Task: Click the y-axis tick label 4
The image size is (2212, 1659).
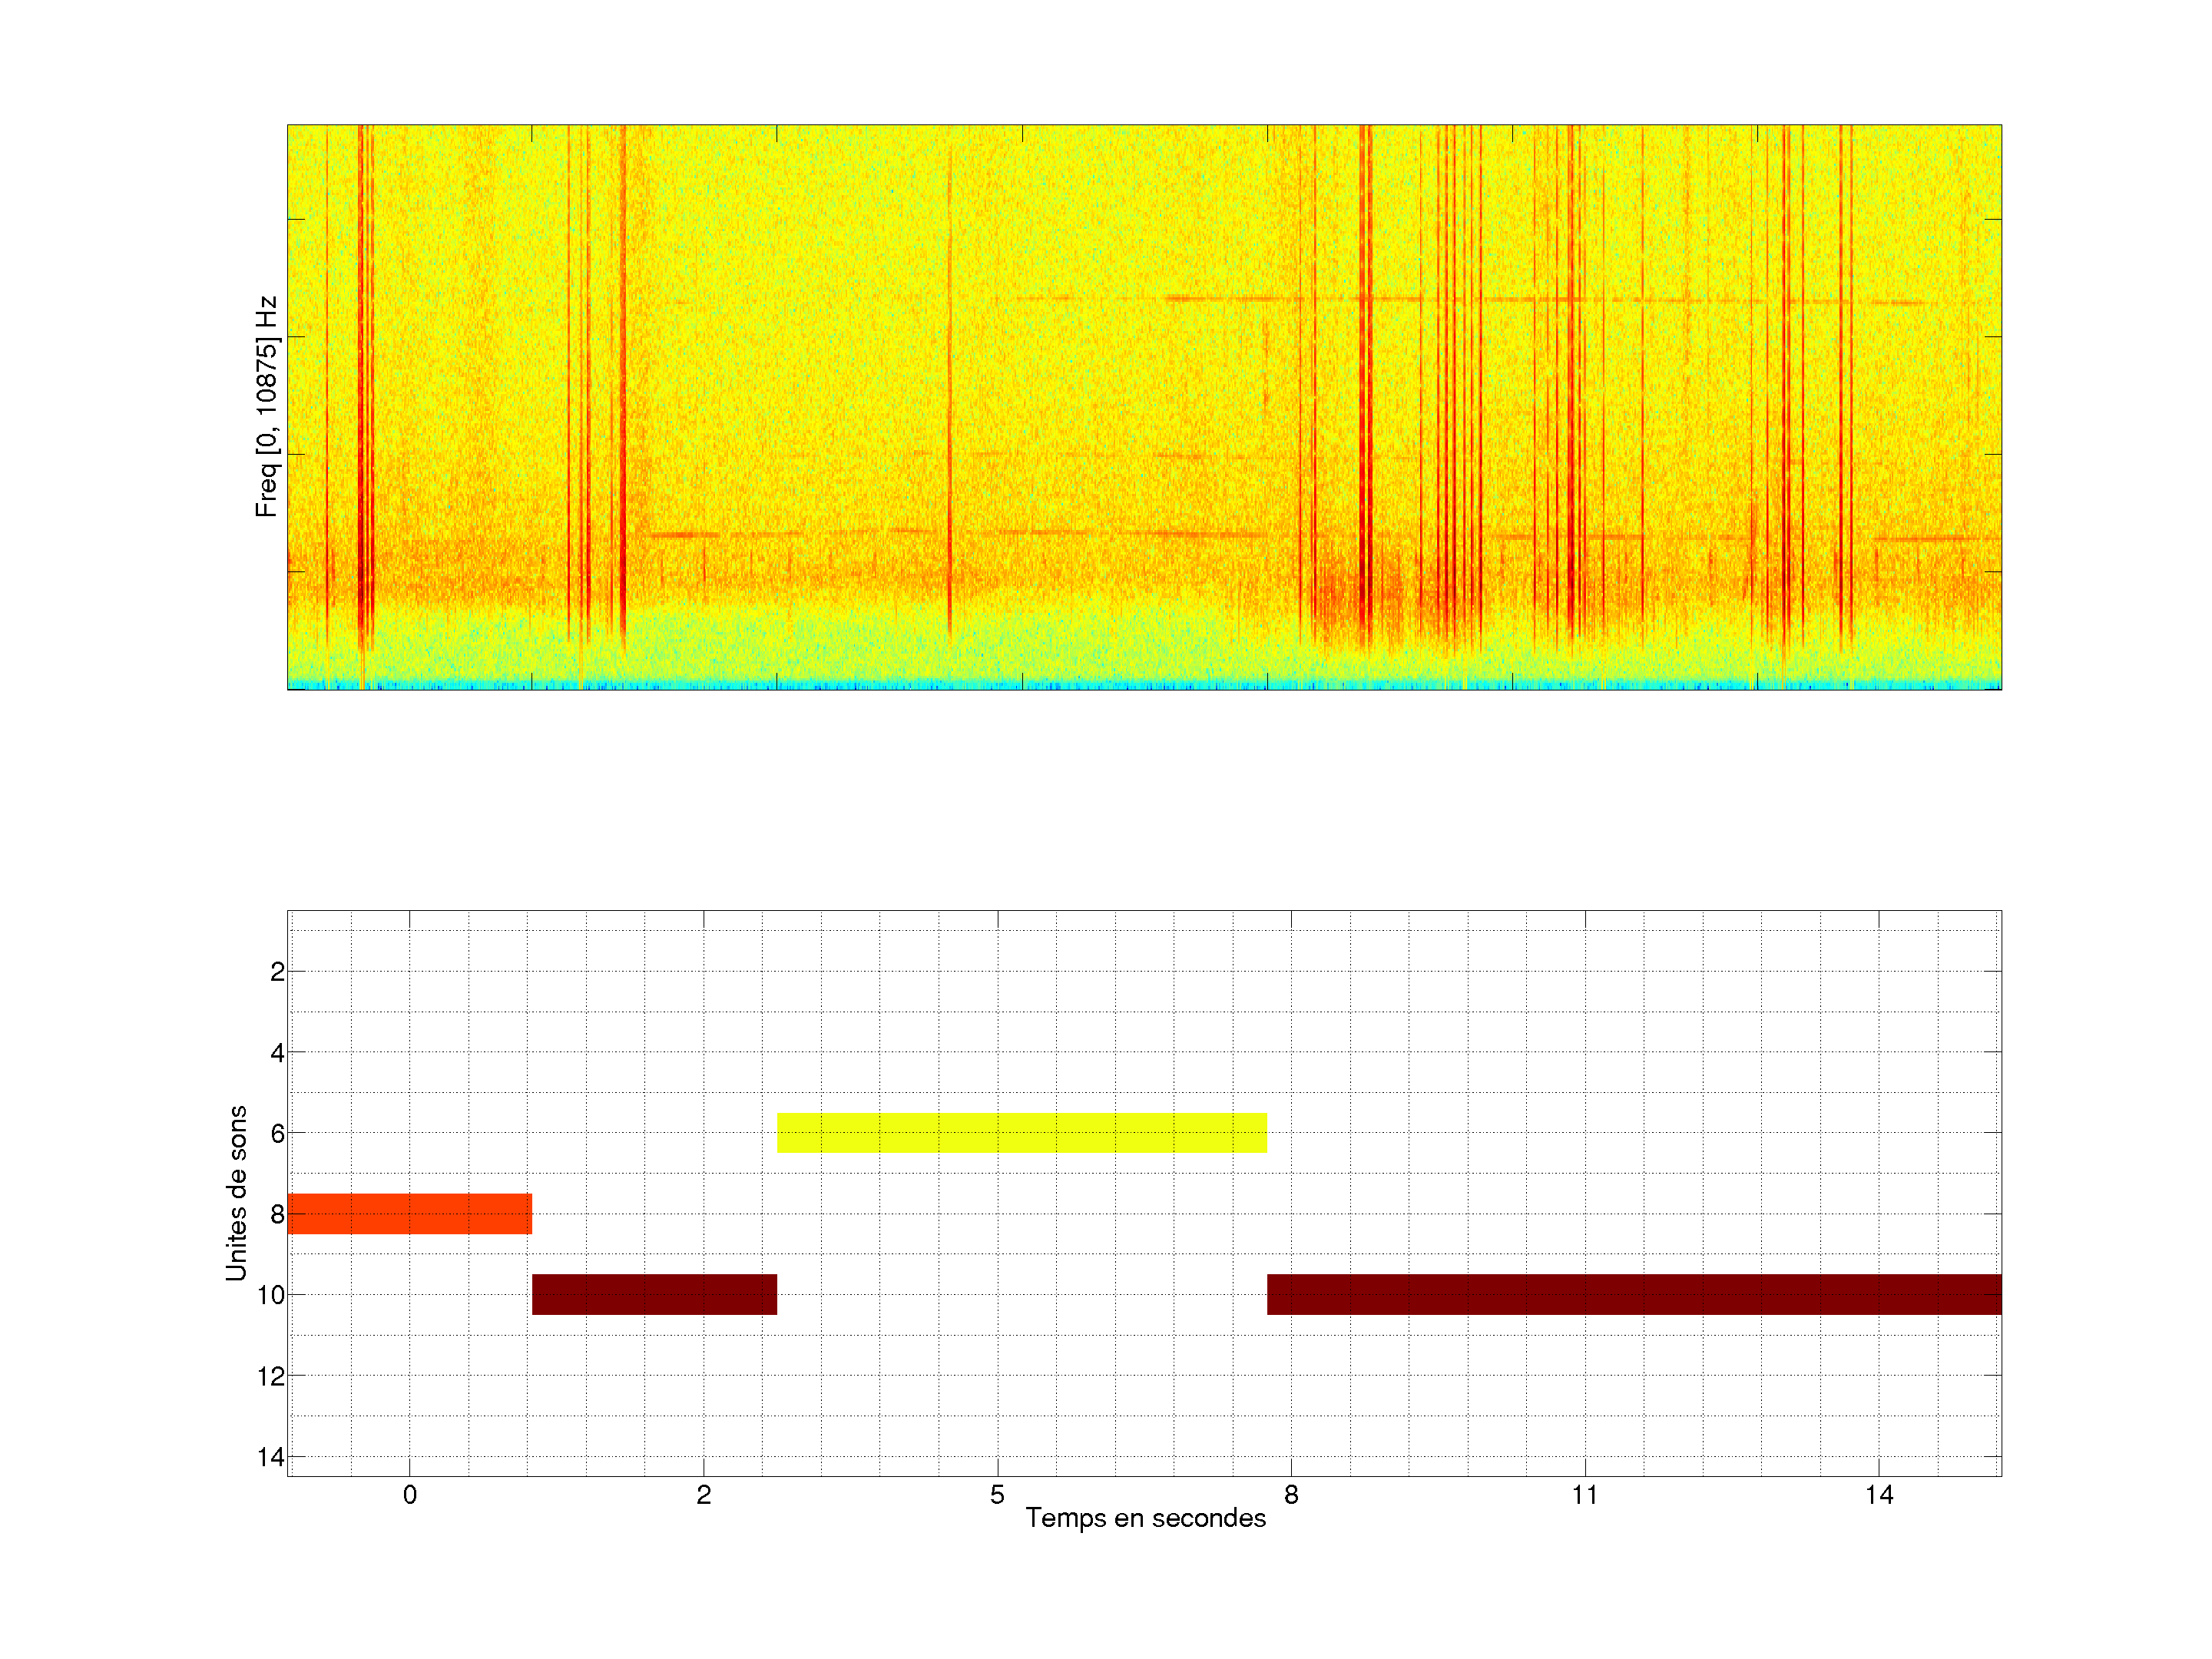Action: point(277,1053)
